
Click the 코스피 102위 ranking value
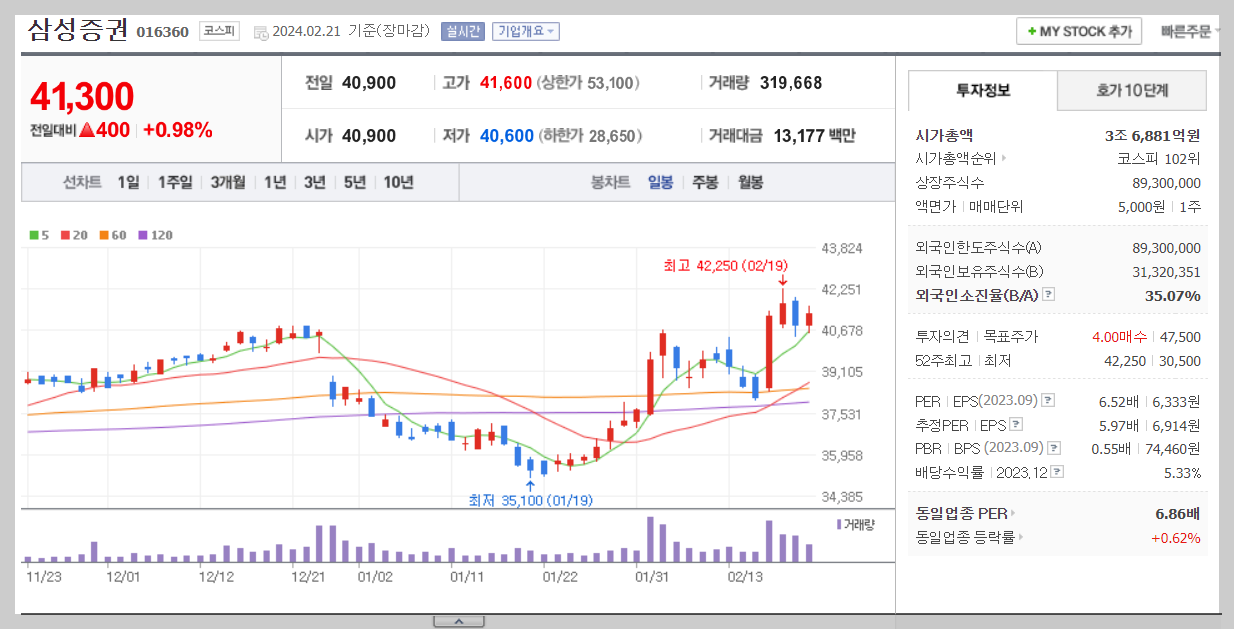[x=1159, y=158]
